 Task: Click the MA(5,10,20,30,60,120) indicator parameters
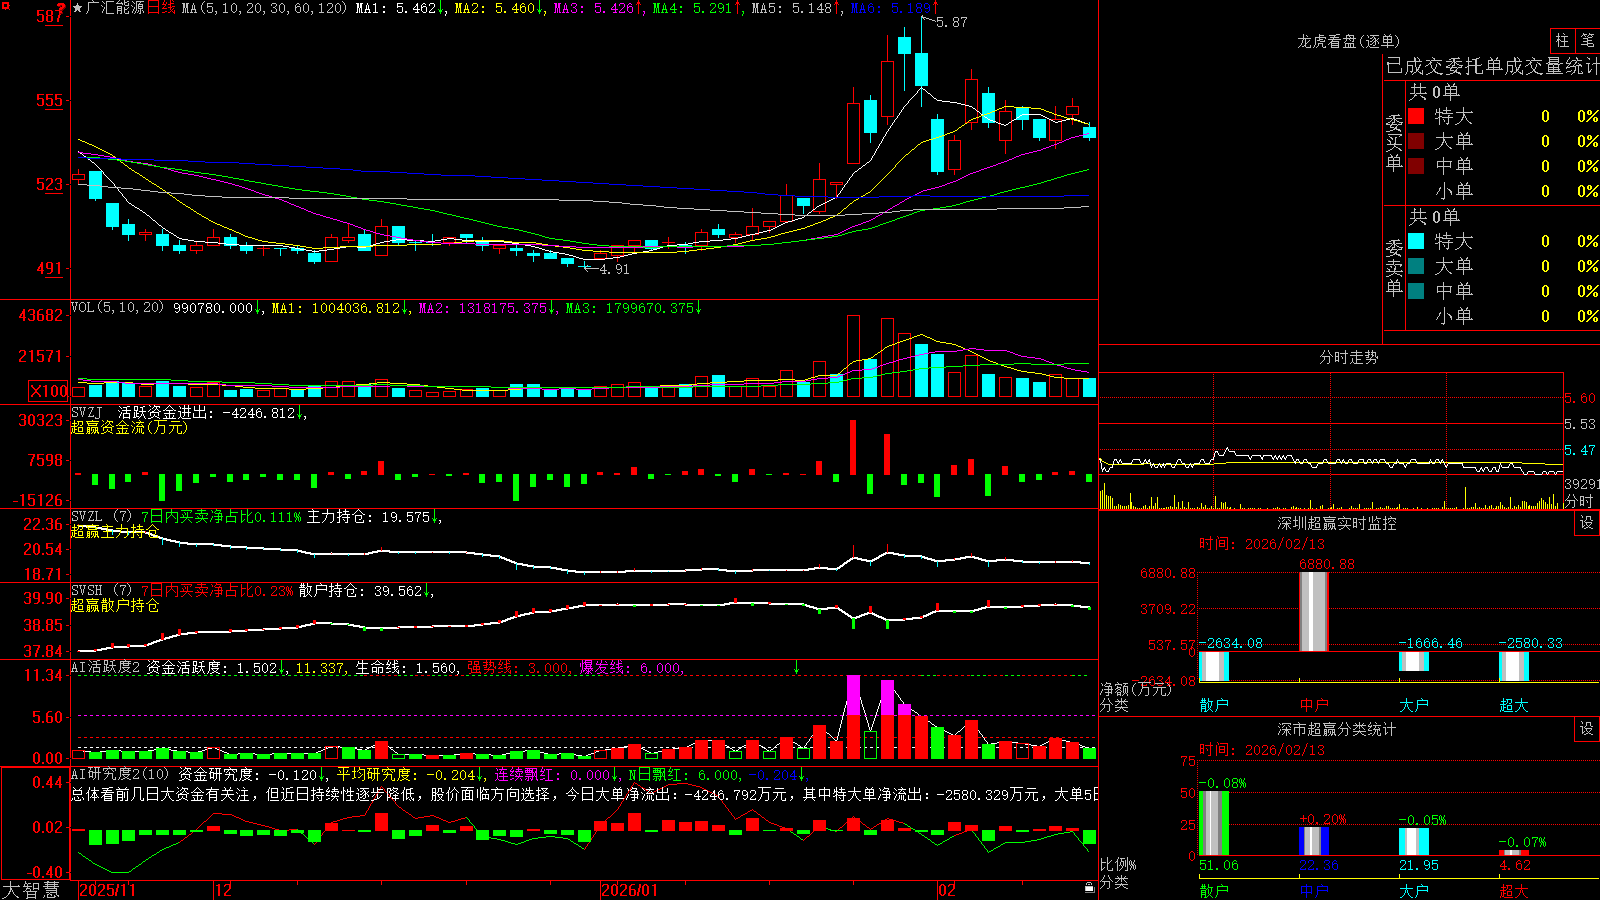tap(265, 8)
